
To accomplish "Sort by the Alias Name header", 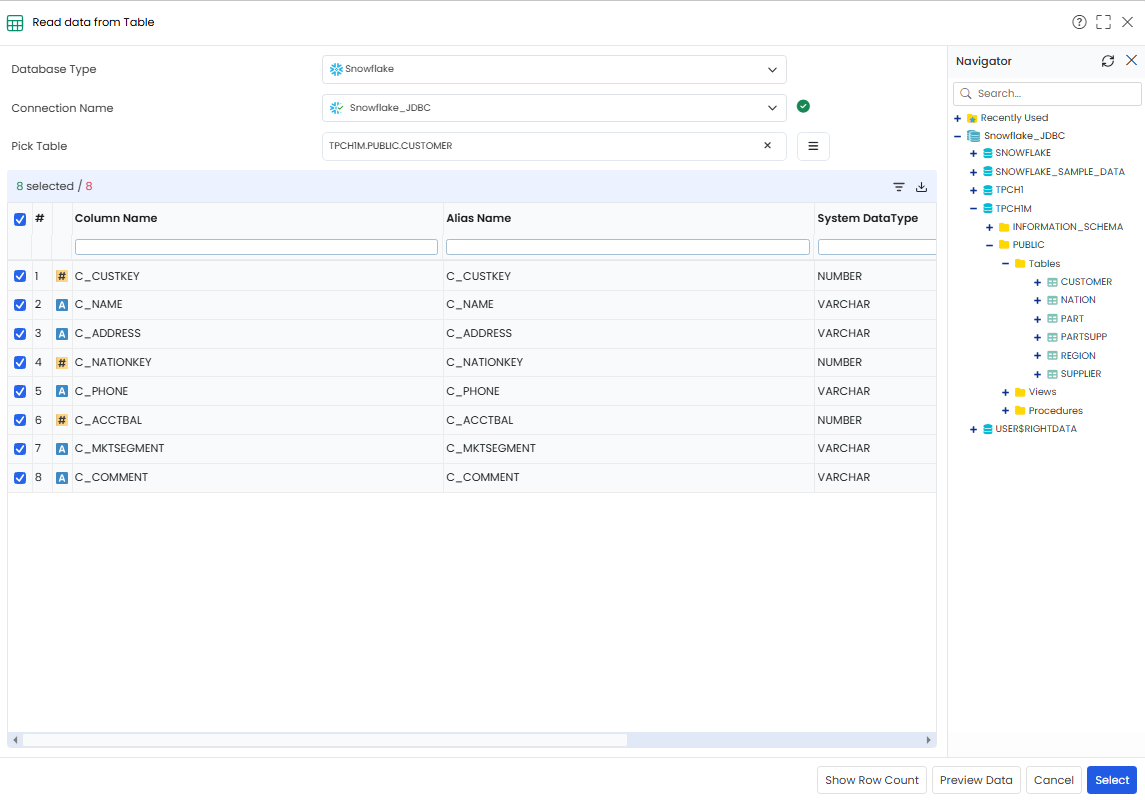I will click(x=478, y=218).
